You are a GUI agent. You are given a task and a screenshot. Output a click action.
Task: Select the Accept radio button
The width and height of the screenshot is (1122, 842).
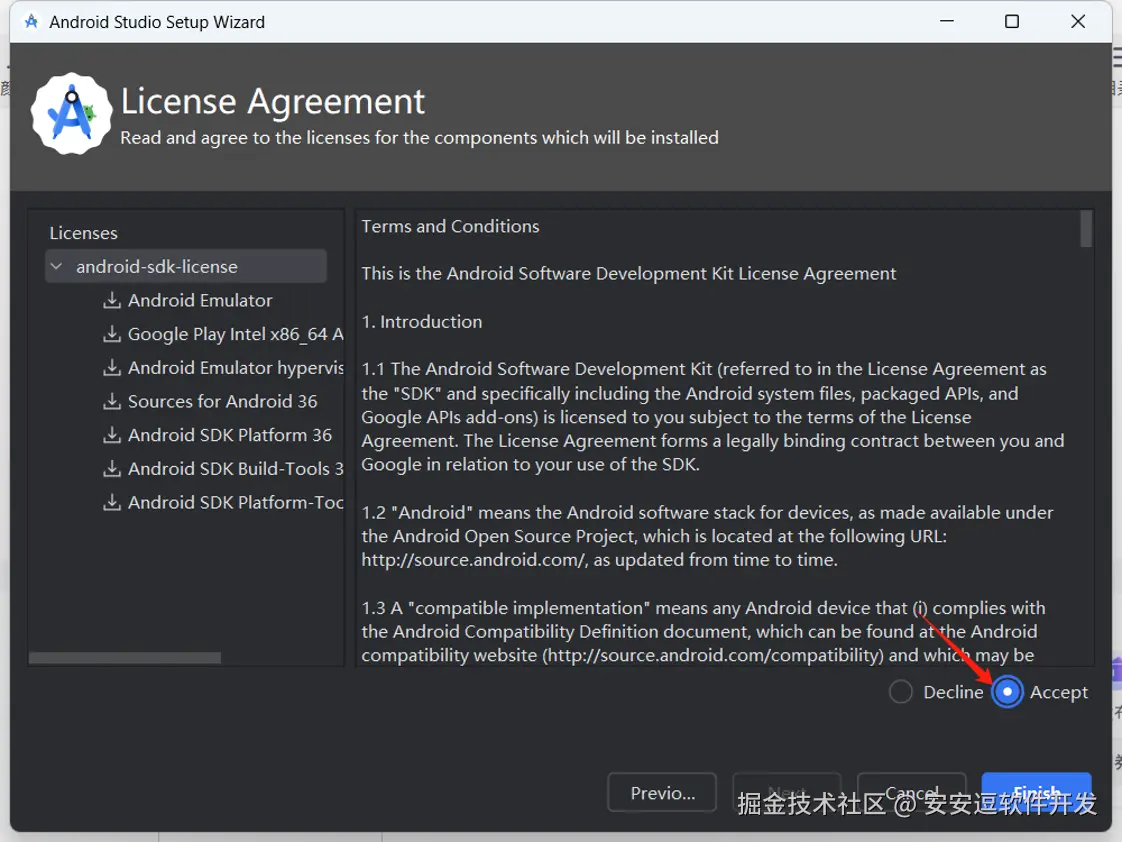[1007, 692]
